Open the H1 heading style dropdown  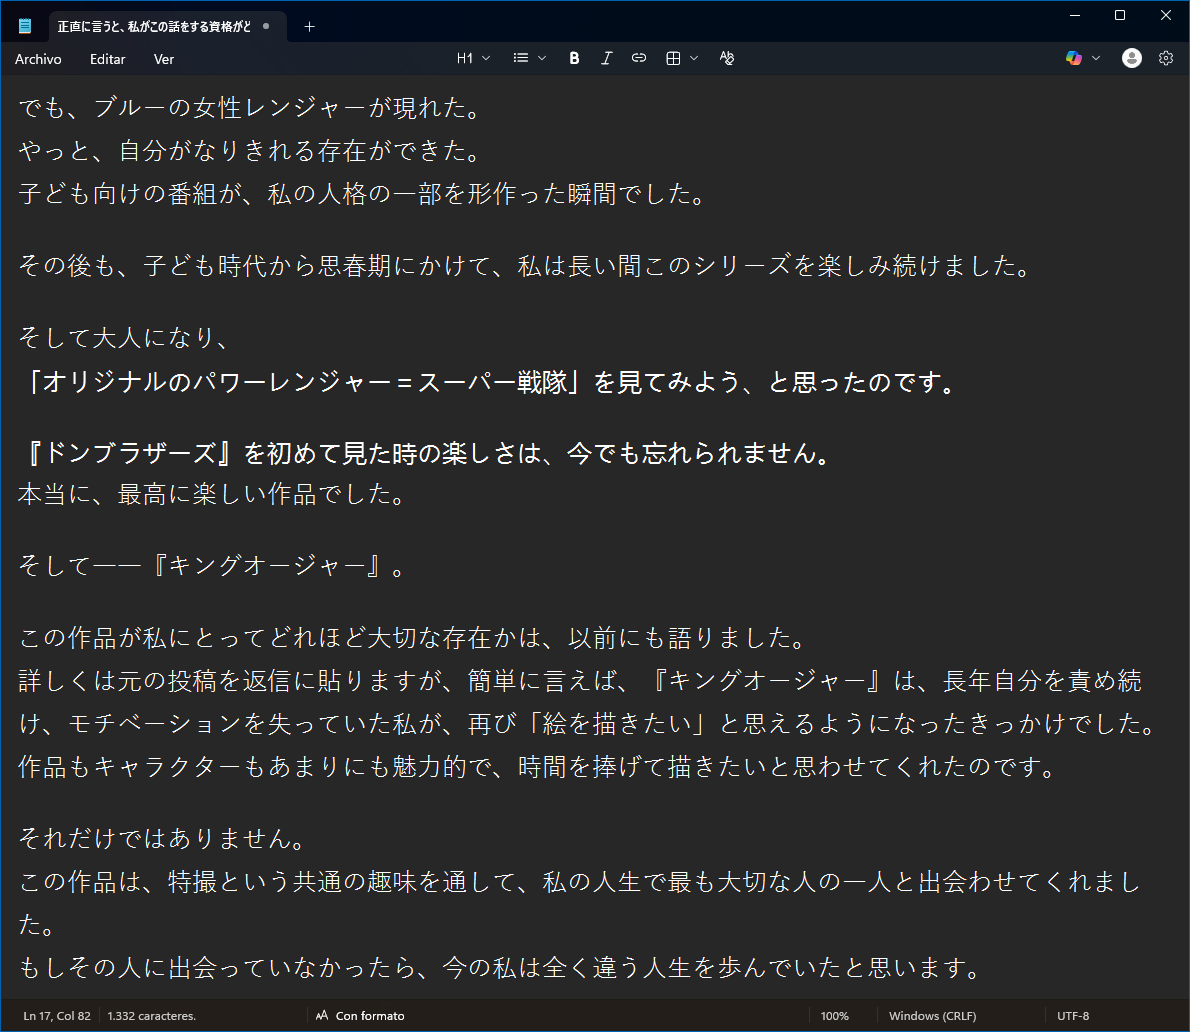[473, 58]
